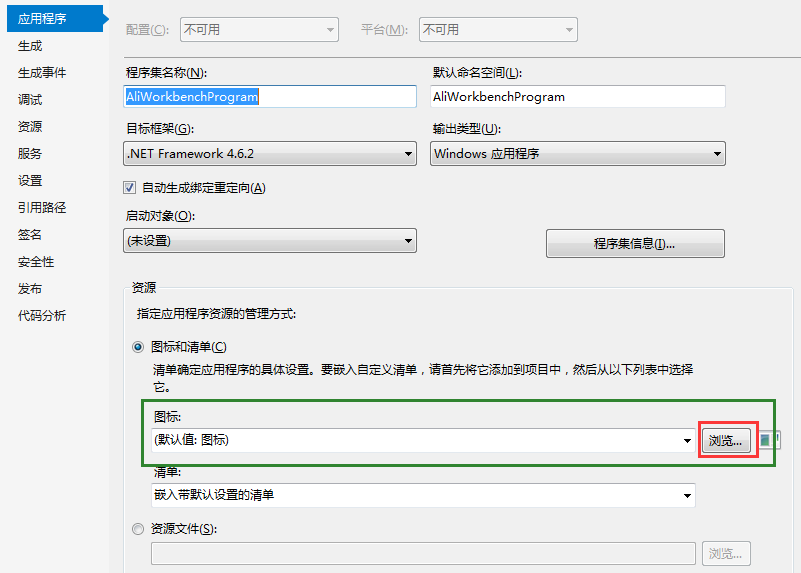Expand the 目标框架 .NET Framework dropdown
The image size is (801, 573).
pos(270,154)
